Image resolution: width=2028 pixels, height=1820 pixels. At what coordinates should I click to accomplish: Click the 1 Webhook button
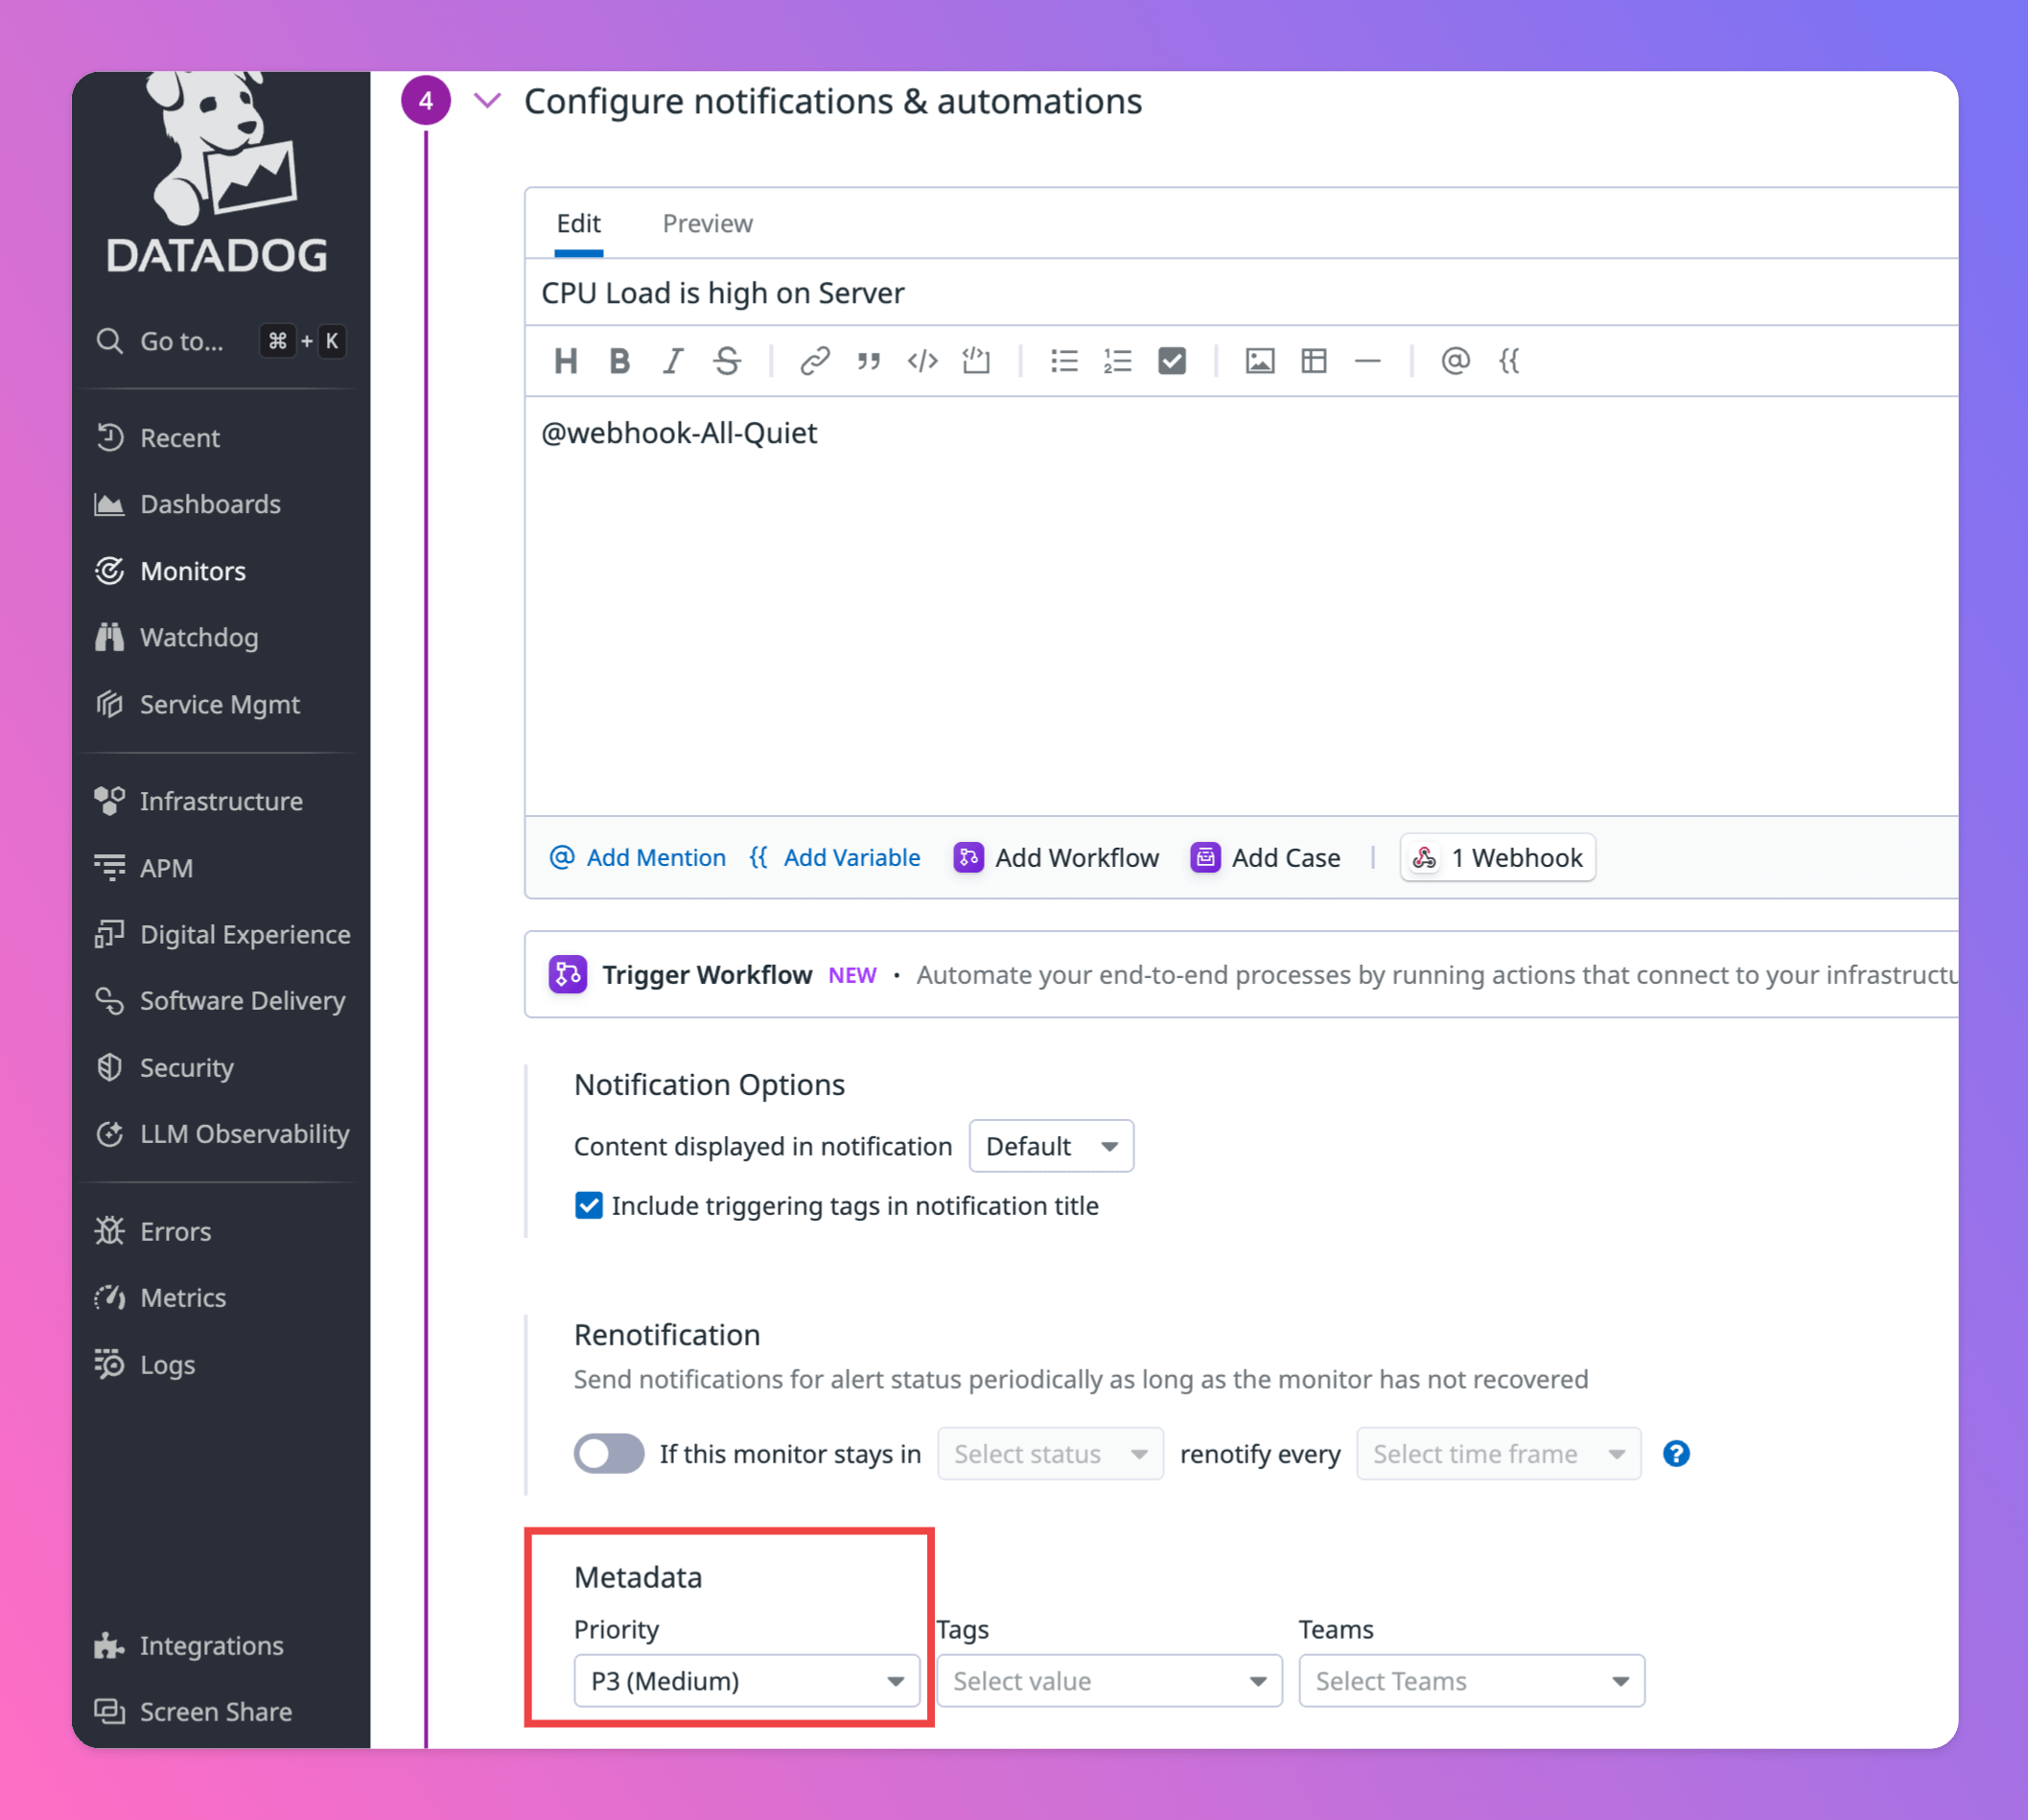click(1497, 858)
